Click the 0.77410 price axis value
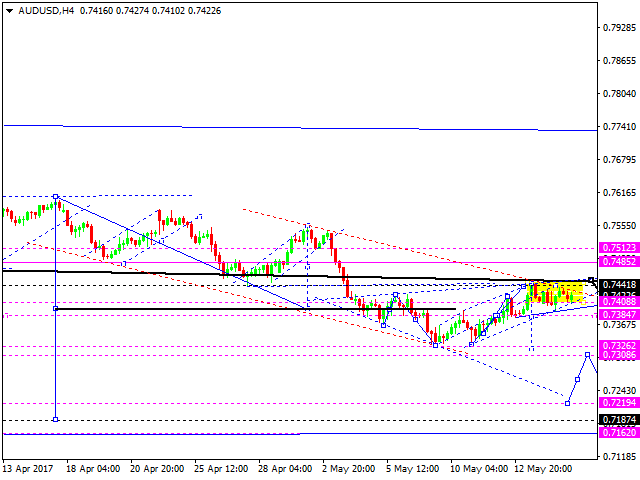Screen dimensions: 640x480 click(x=619, y=127)
